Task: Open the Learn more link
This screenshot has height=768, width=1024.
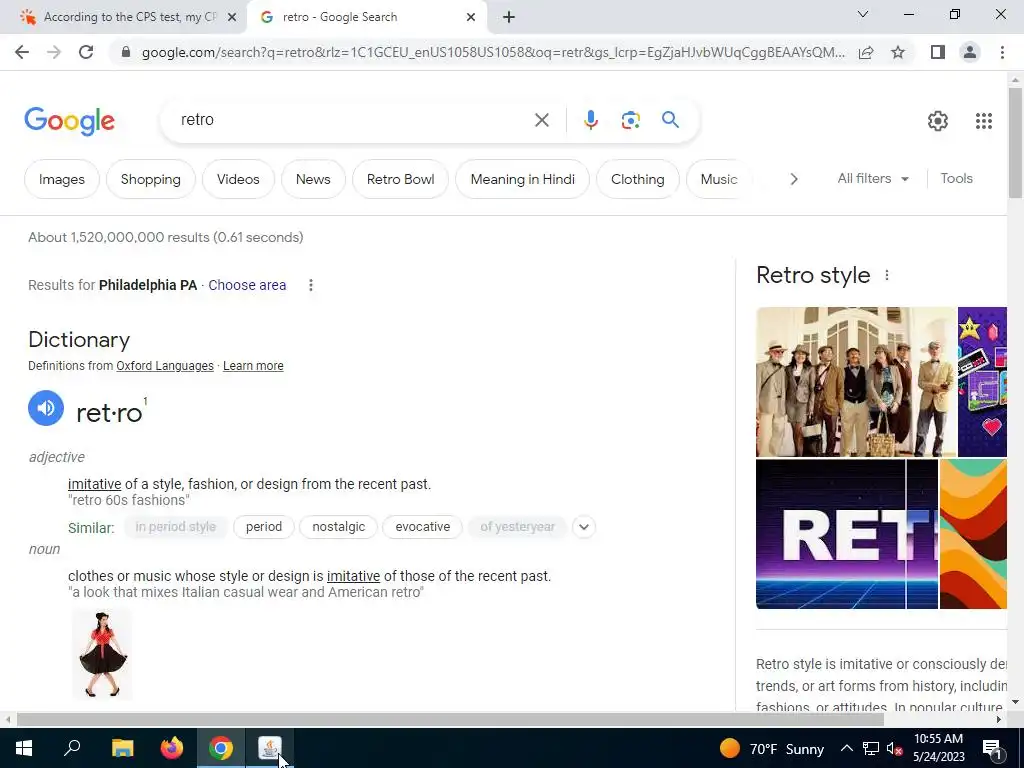Action: click(253, 366)
